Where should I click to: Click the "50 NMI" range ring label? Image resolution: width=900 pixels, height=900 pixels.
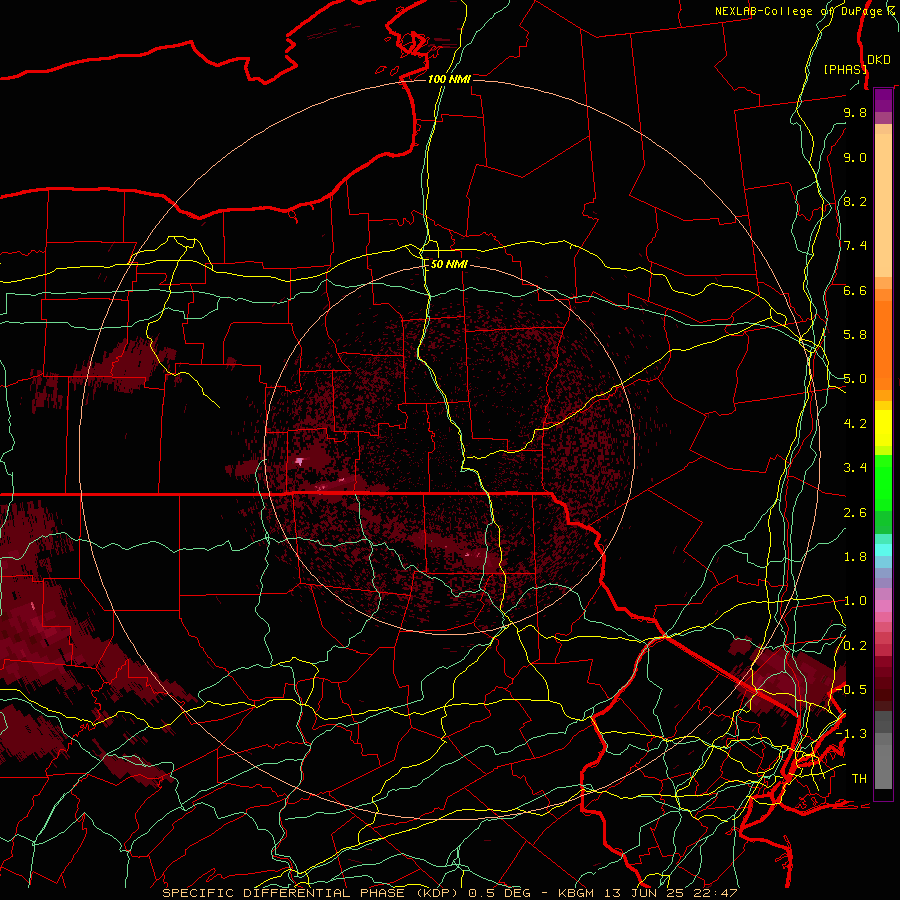449,264
